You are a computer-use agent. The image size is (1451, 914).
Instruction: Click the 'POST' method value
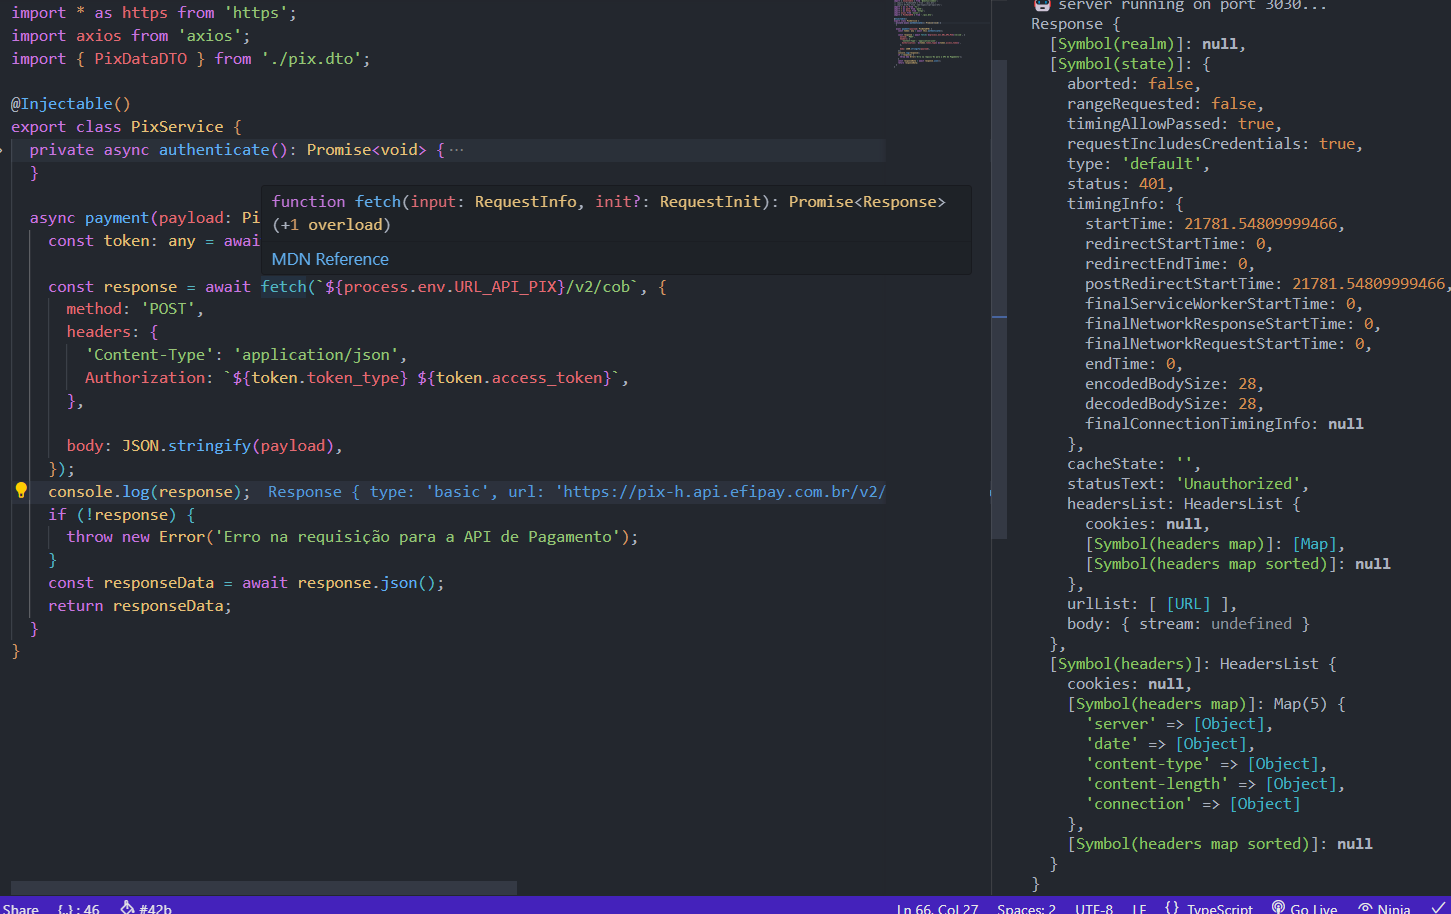[168, 310]
